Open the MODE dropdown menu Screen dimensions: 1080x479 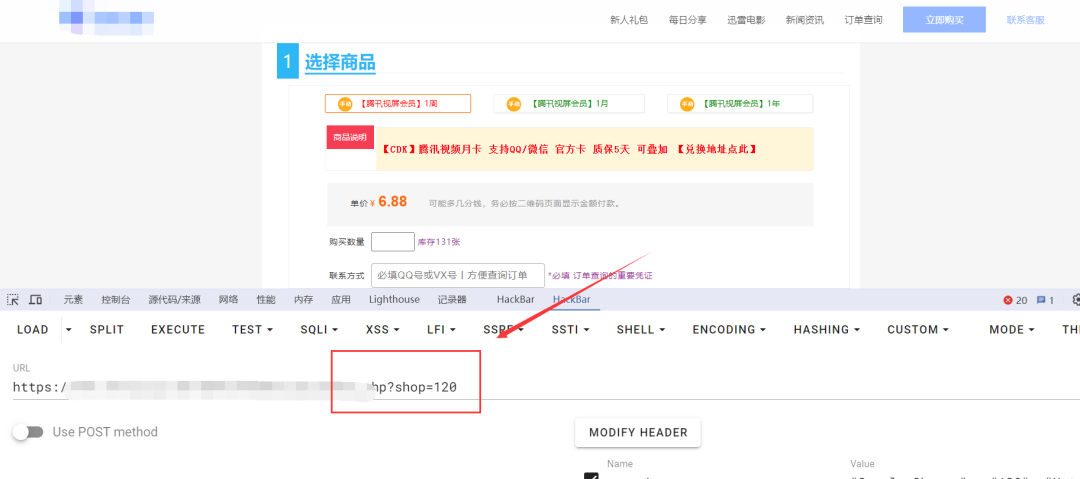coord(1012,329)
